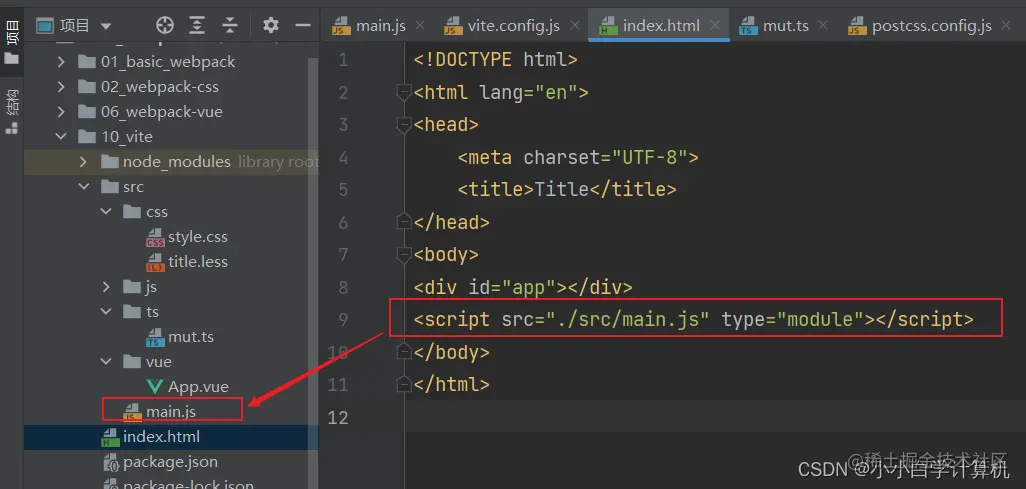Viewport: 1026px width, 489px height.
Task: Open title.less in project tree
Action: pos(198,262)
